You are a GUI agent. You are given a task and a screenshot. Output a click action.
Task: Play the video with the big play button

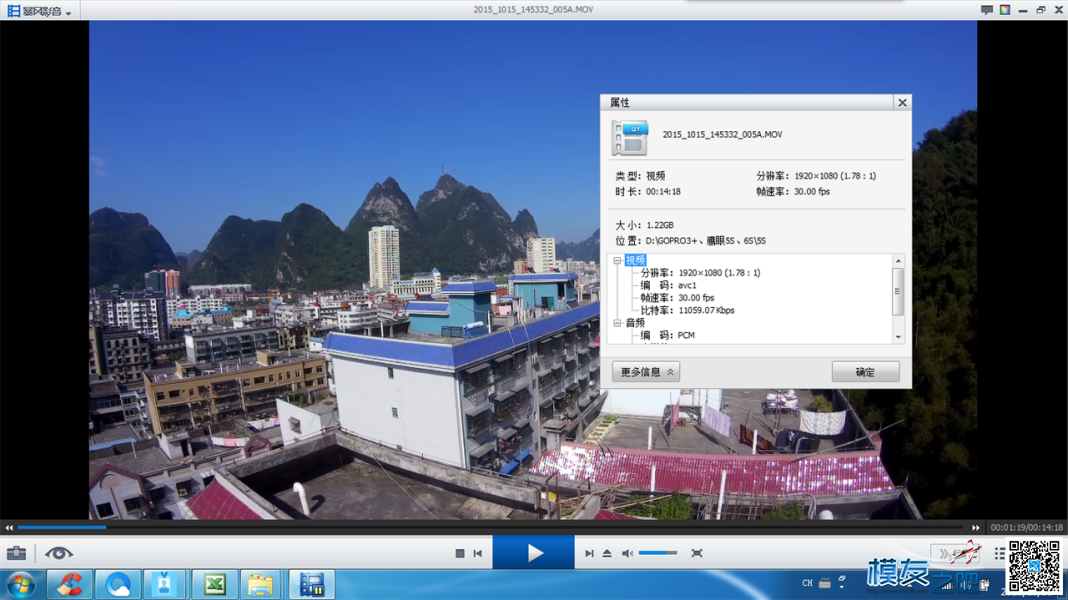[x=533, y=553]
